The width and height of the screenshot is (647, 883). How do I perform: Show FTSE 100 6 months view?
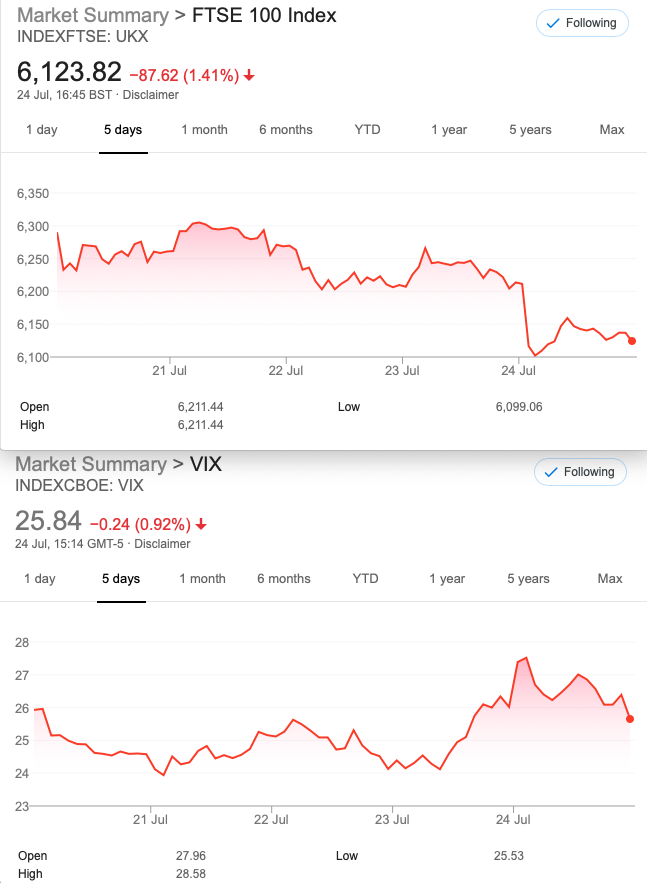point(285,130)
